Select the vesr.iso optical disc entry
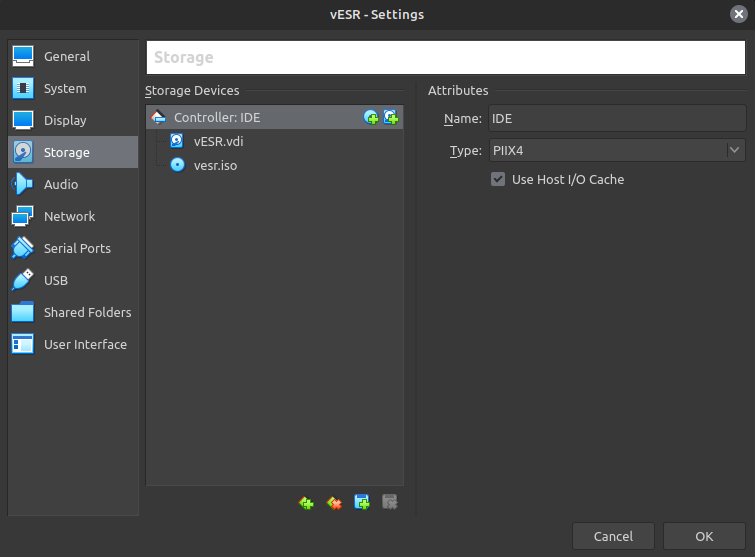The height and width of the screenshot is (557, 755). point(214,166)
